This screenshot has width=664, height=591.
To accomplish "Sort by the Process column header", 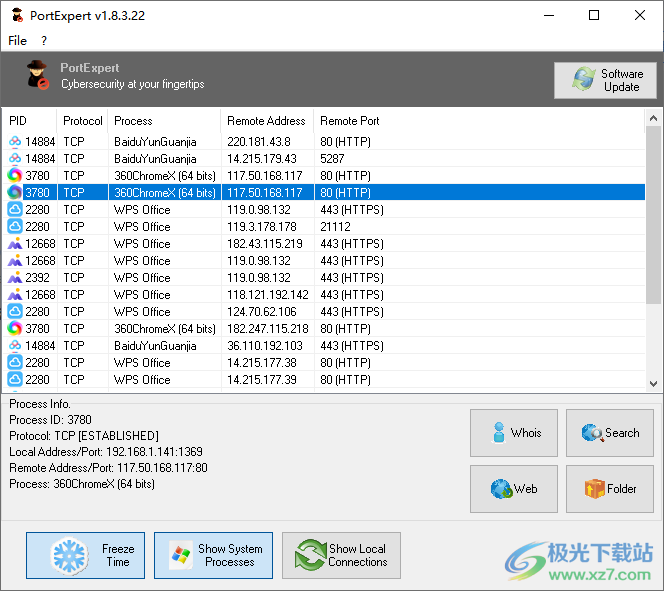I will 164,121.
